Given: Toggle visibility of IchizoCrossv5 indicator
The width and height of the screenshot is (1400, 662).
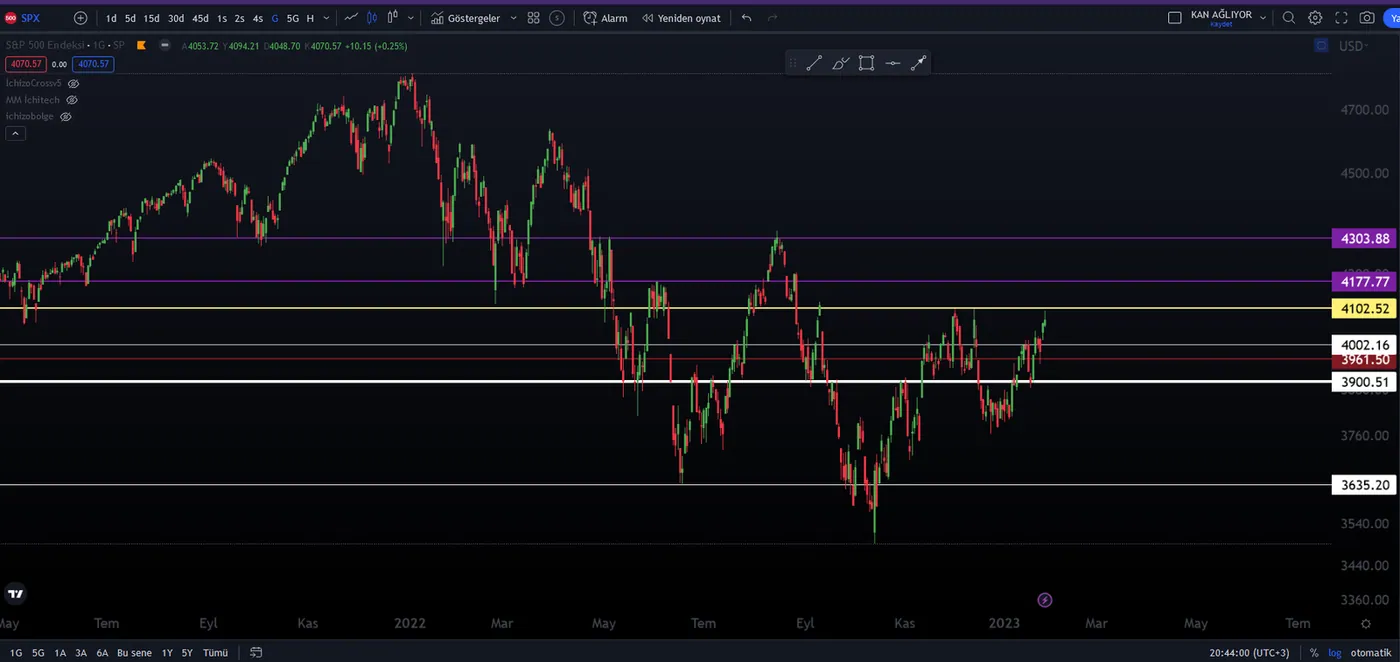Looking at the screenshot, I should tap(73, 84).
